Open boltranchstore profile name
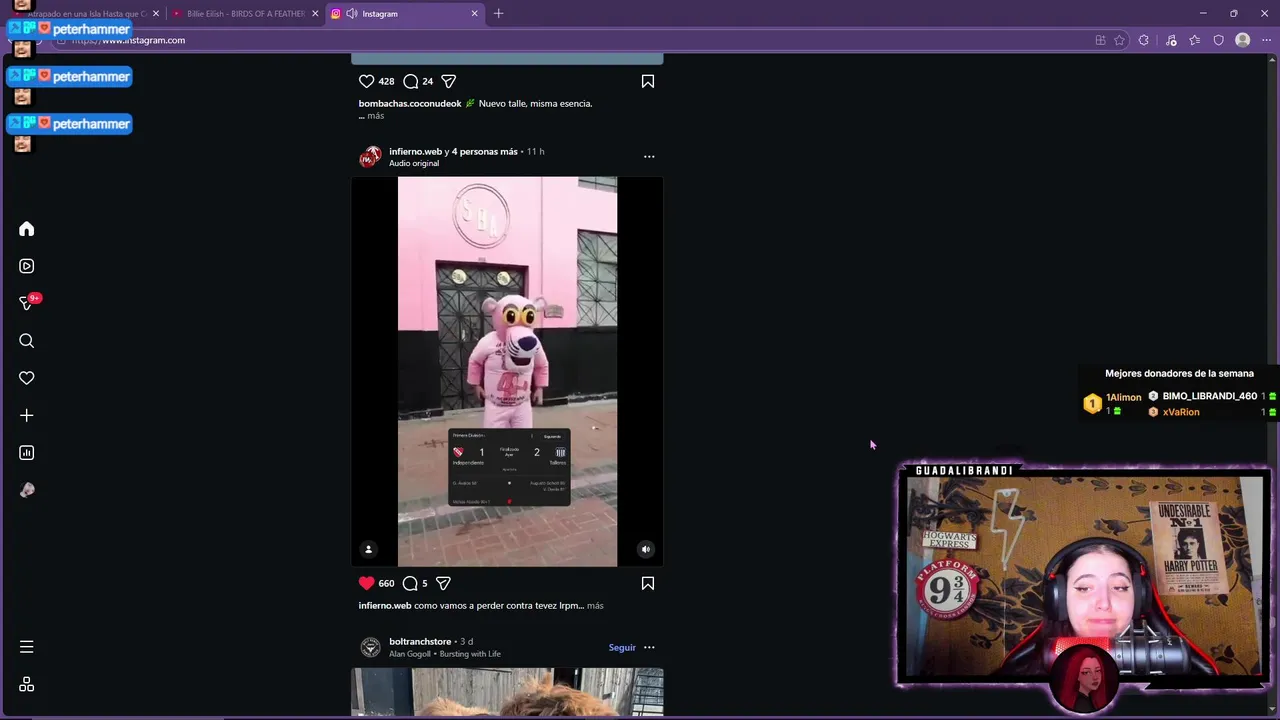Viewport: 1280px width, 720px height. pyautogui.click(x=420, y=641)
